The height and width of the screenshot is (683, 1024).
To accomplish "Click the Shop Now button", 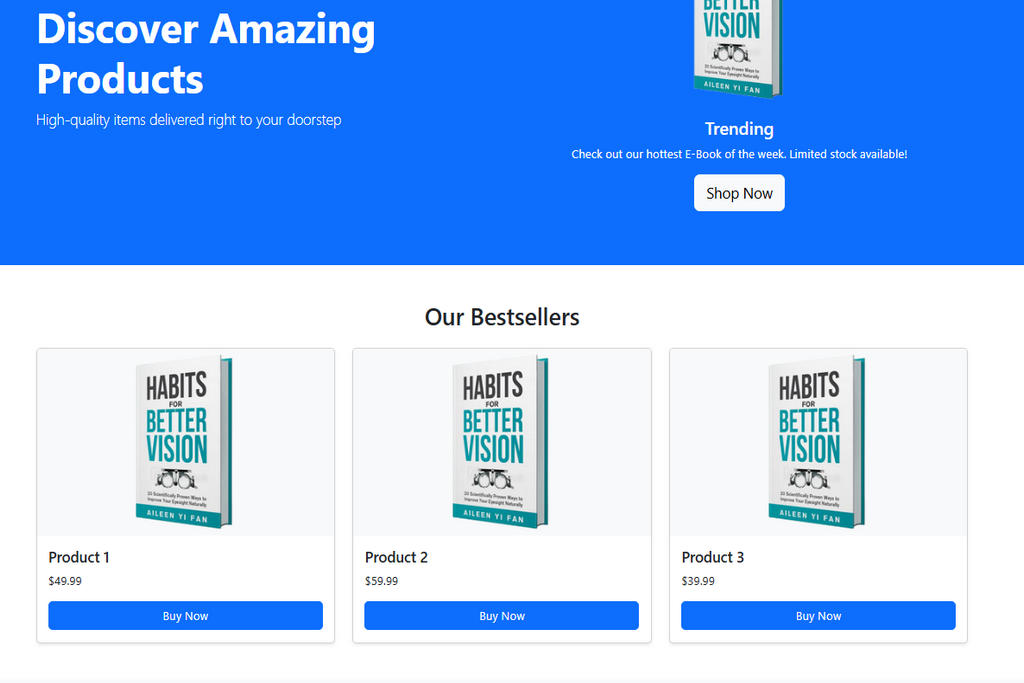I will point(739,193).
